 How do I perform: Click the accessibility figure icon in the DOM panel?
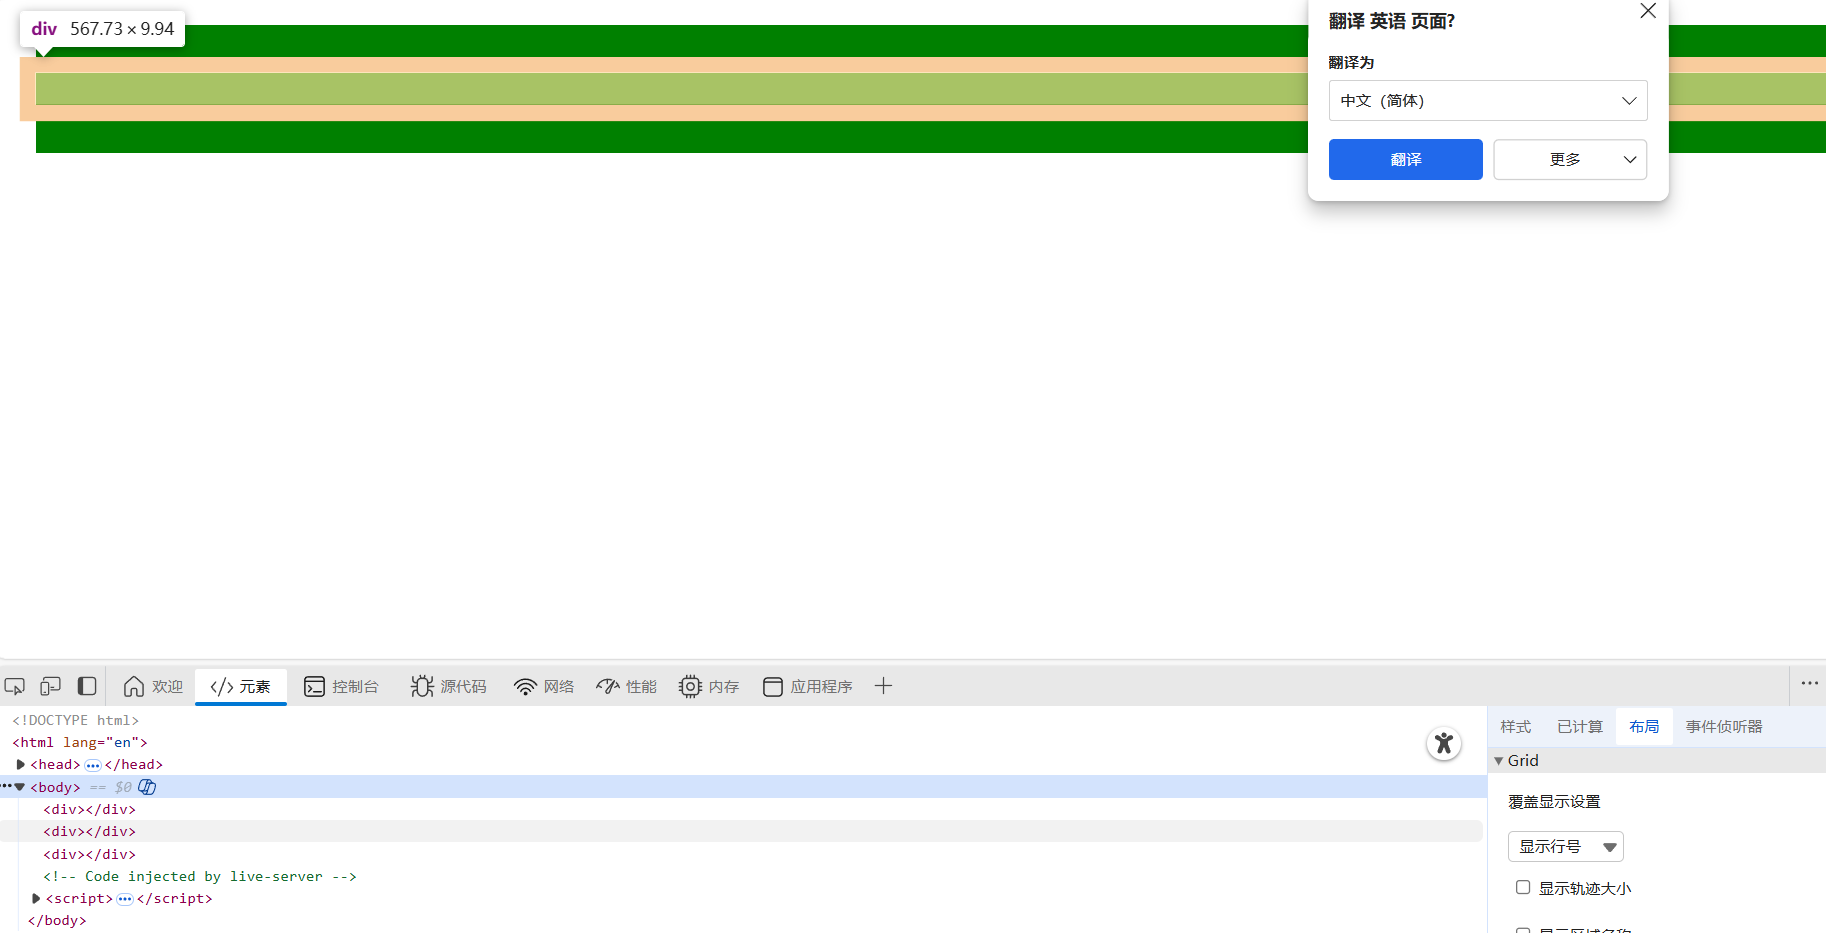click(1444, 743)
